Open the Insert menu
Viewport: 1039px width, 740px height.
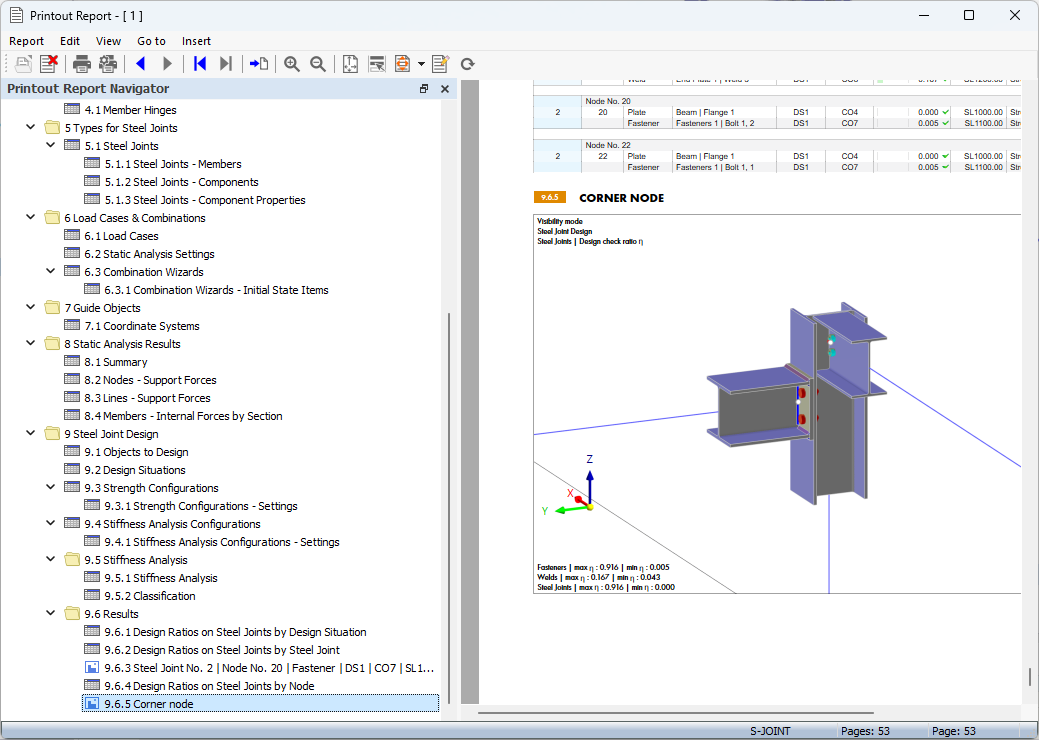click(196, 41)
